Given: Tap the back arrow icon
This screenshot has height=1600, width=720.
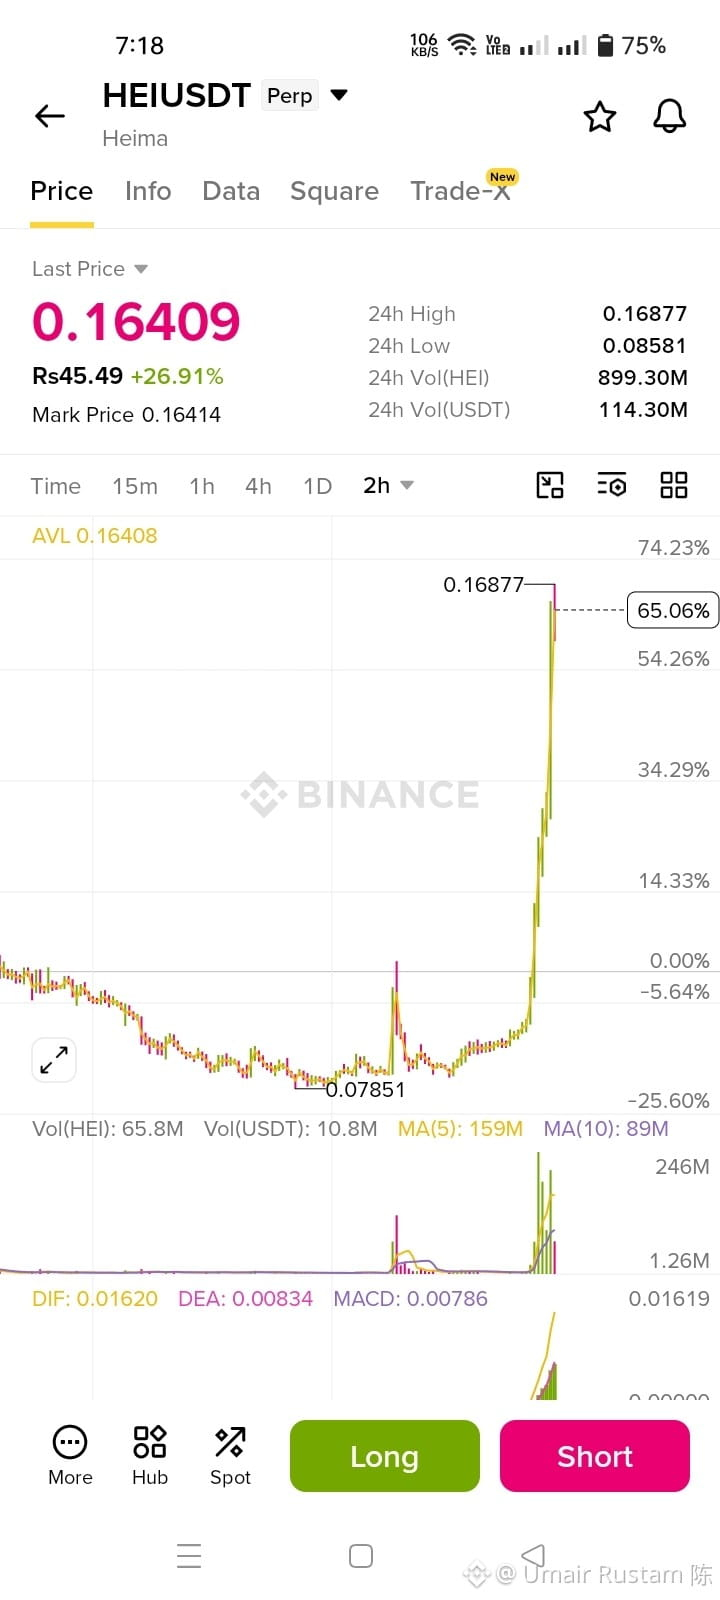Looking at the screenshot, I should tap(50, 116).
